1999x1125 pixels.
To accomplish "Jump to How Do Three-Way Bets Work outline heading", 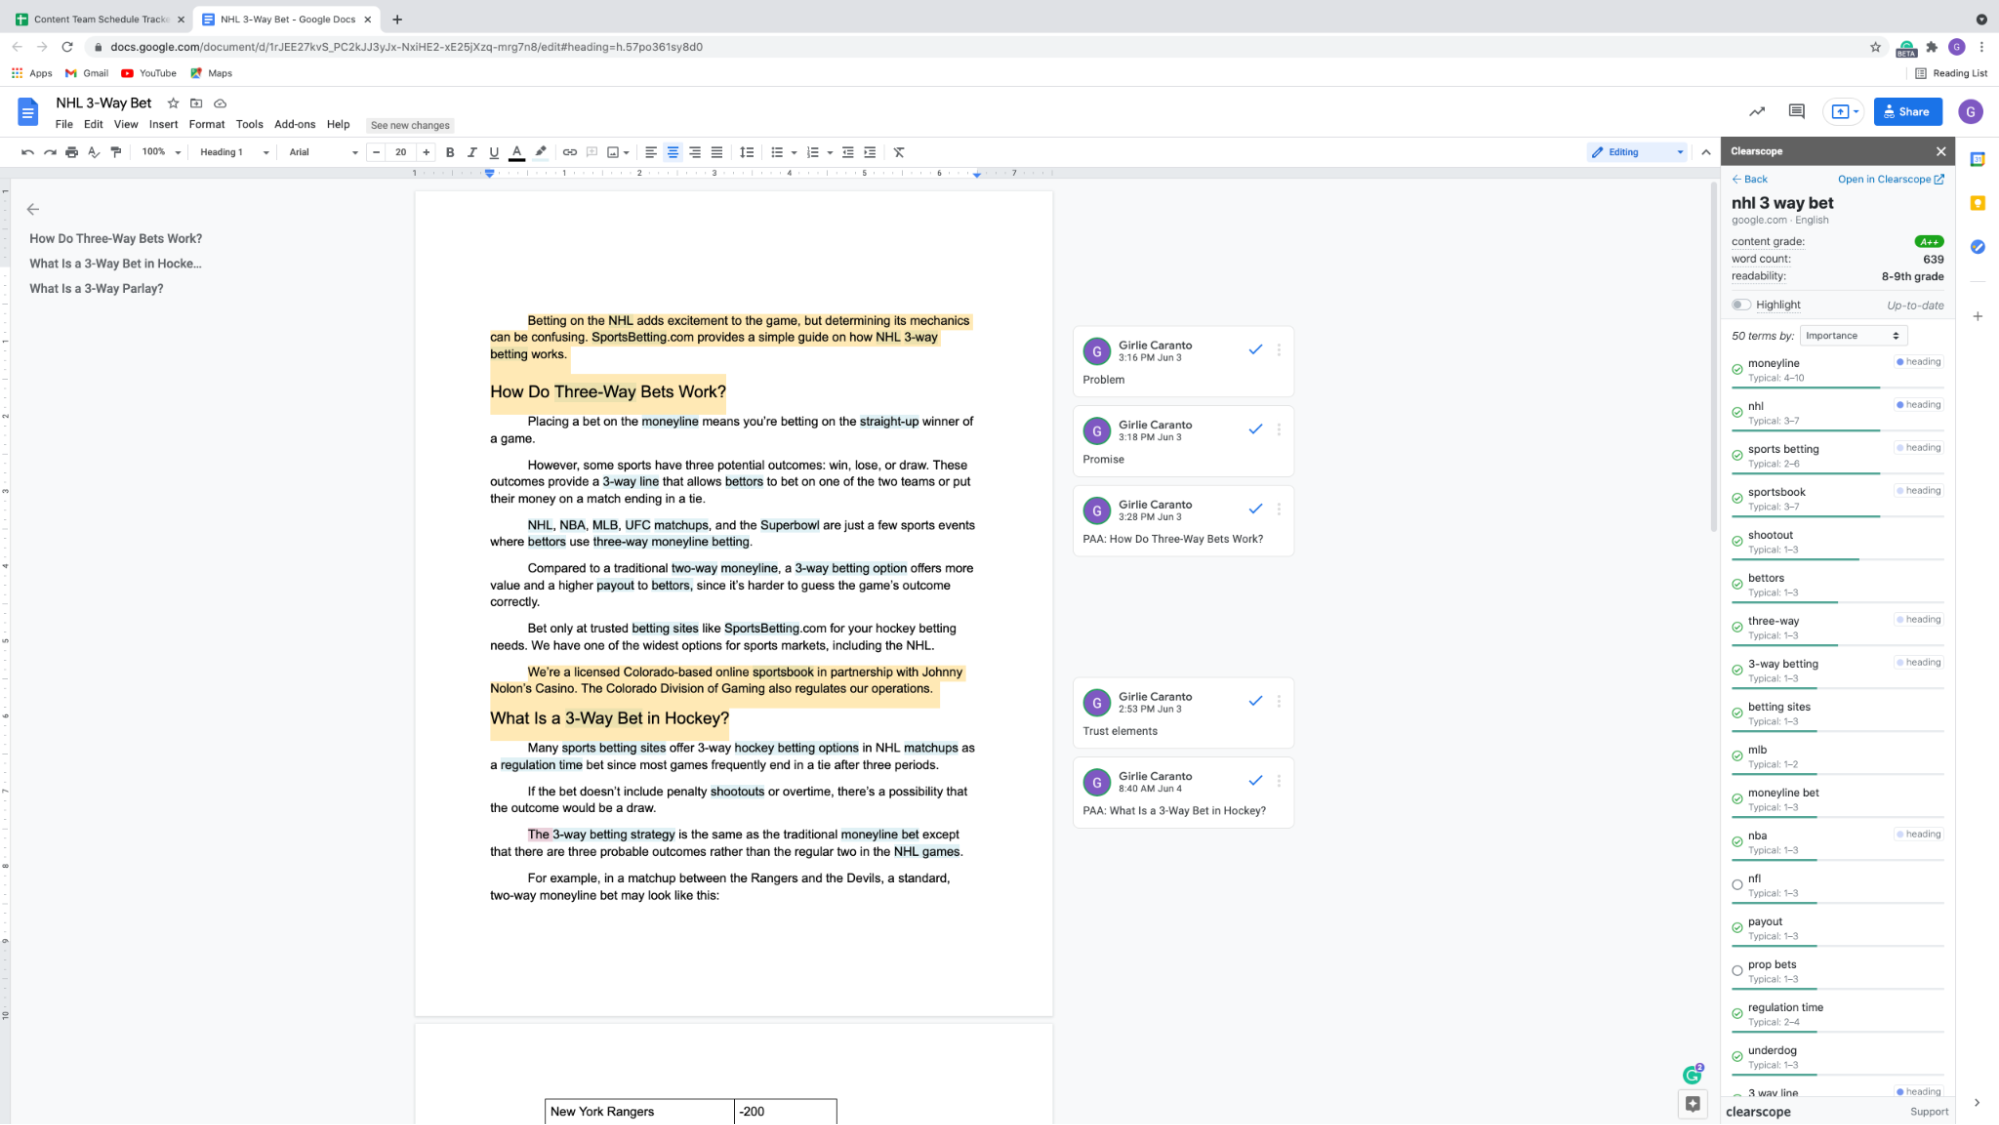I will click(x=115, y=239).
